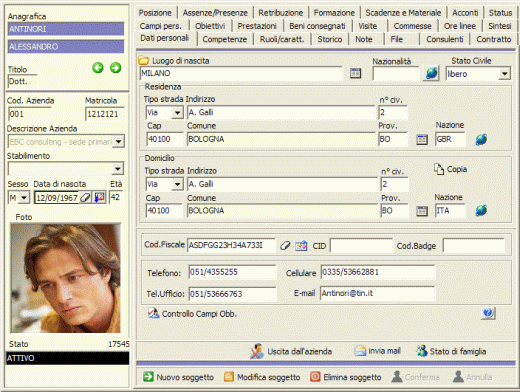Click the Stato di famiglia label

point(458,351)
